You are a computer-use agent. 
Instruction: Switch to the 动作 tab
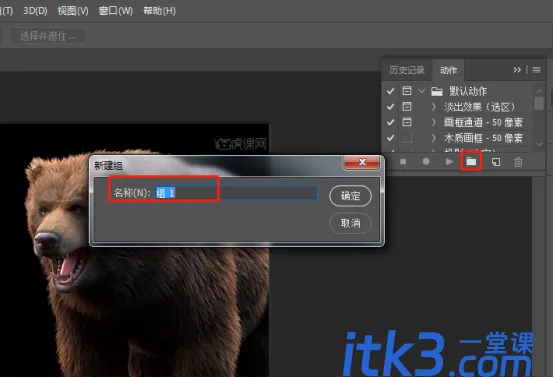tap(448, 70)
